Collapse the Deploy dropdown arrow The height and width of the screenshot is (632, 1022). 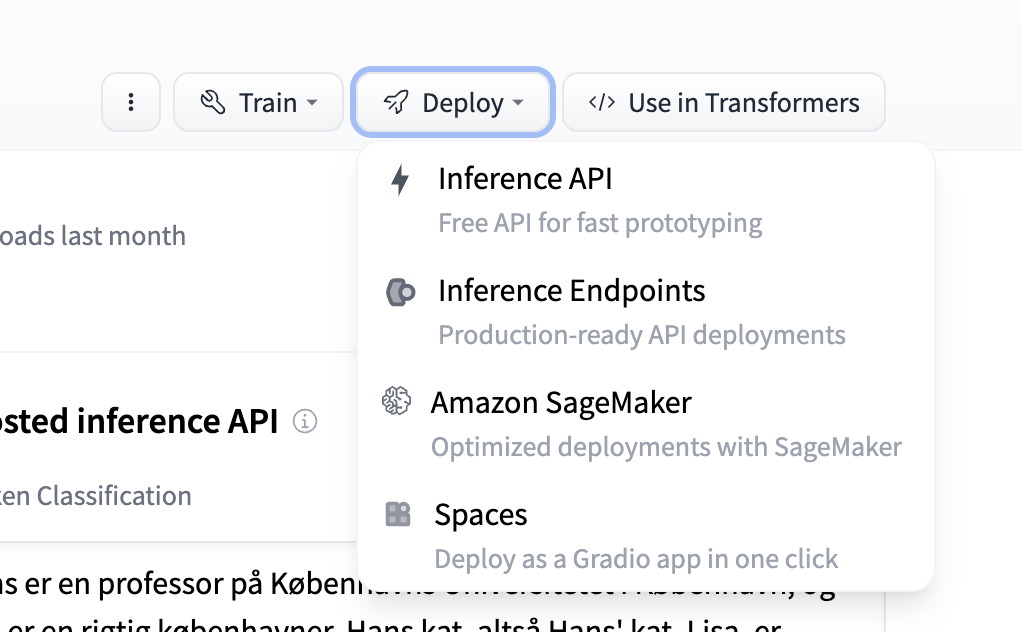518,103
